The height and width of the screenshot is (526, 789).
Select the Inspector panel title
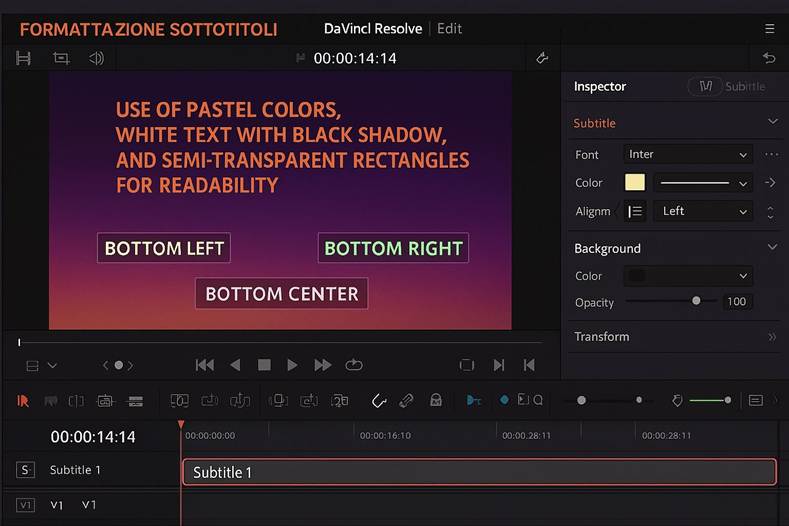pos(600,87)
